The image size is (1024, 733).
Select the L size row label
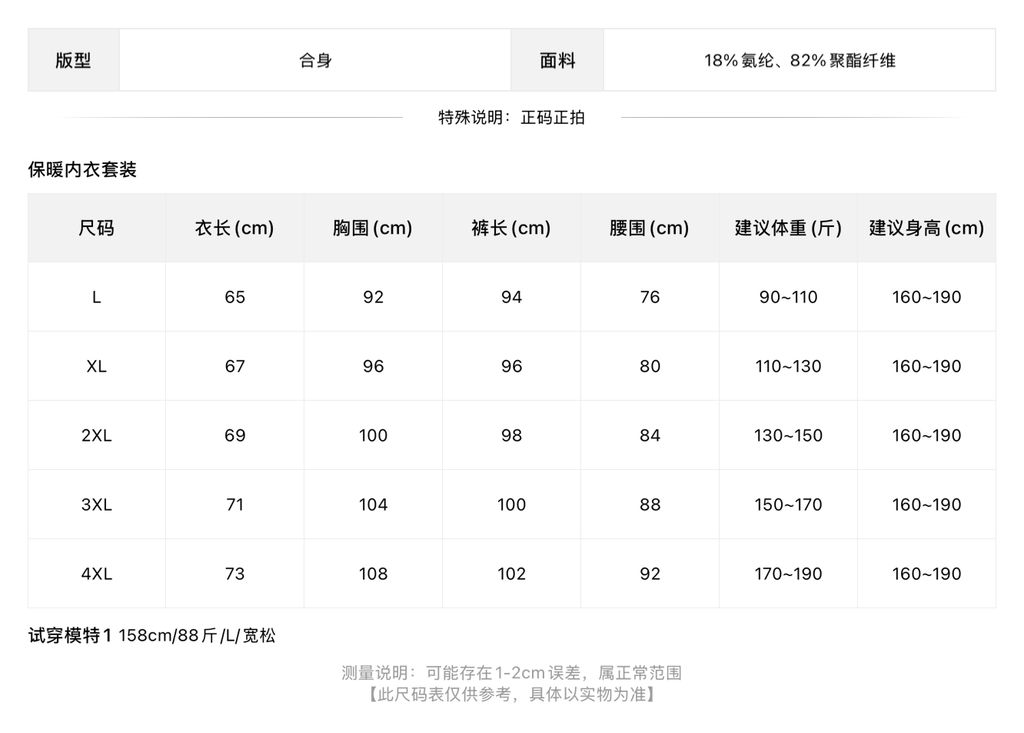[x=97, y=297]
